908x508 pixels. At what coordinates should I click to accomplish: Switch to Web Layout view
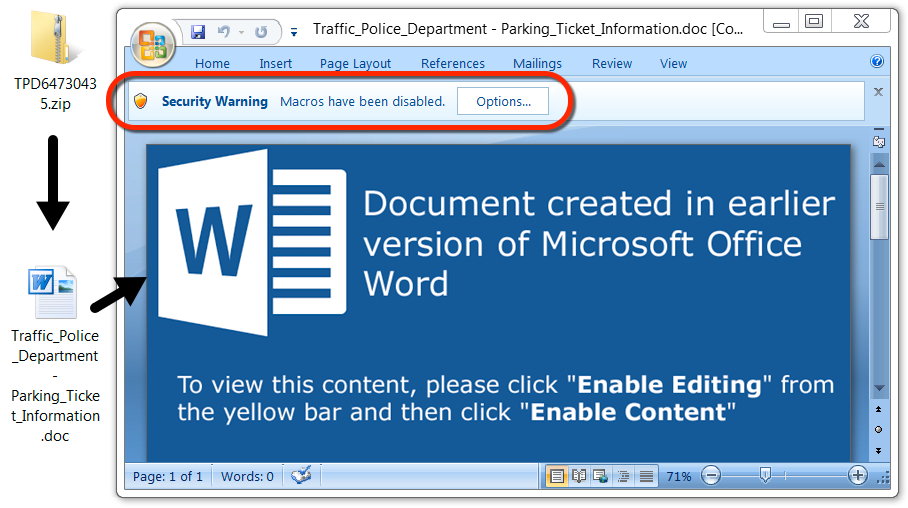601,477
